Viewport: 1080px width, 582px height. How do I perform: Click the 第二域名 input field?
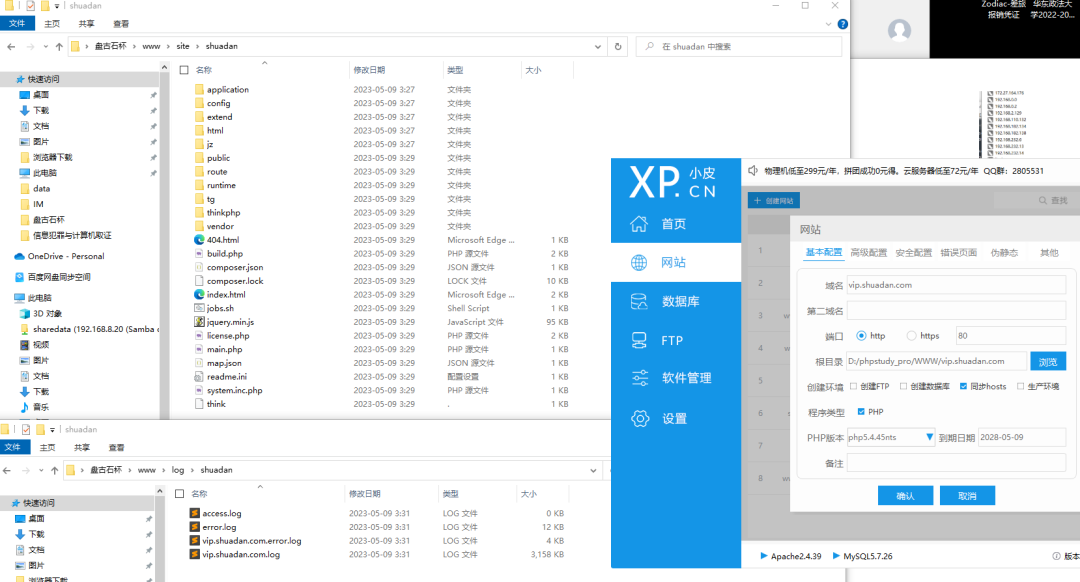pyautogui.click(x=956, y=311)
